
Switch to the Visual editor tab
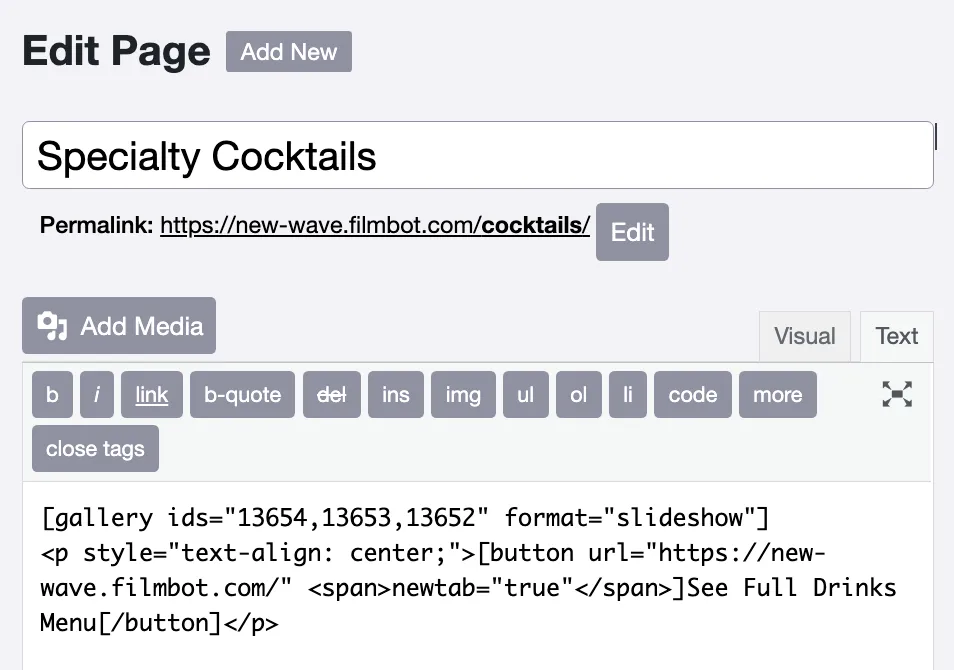[x=804, y=336]
